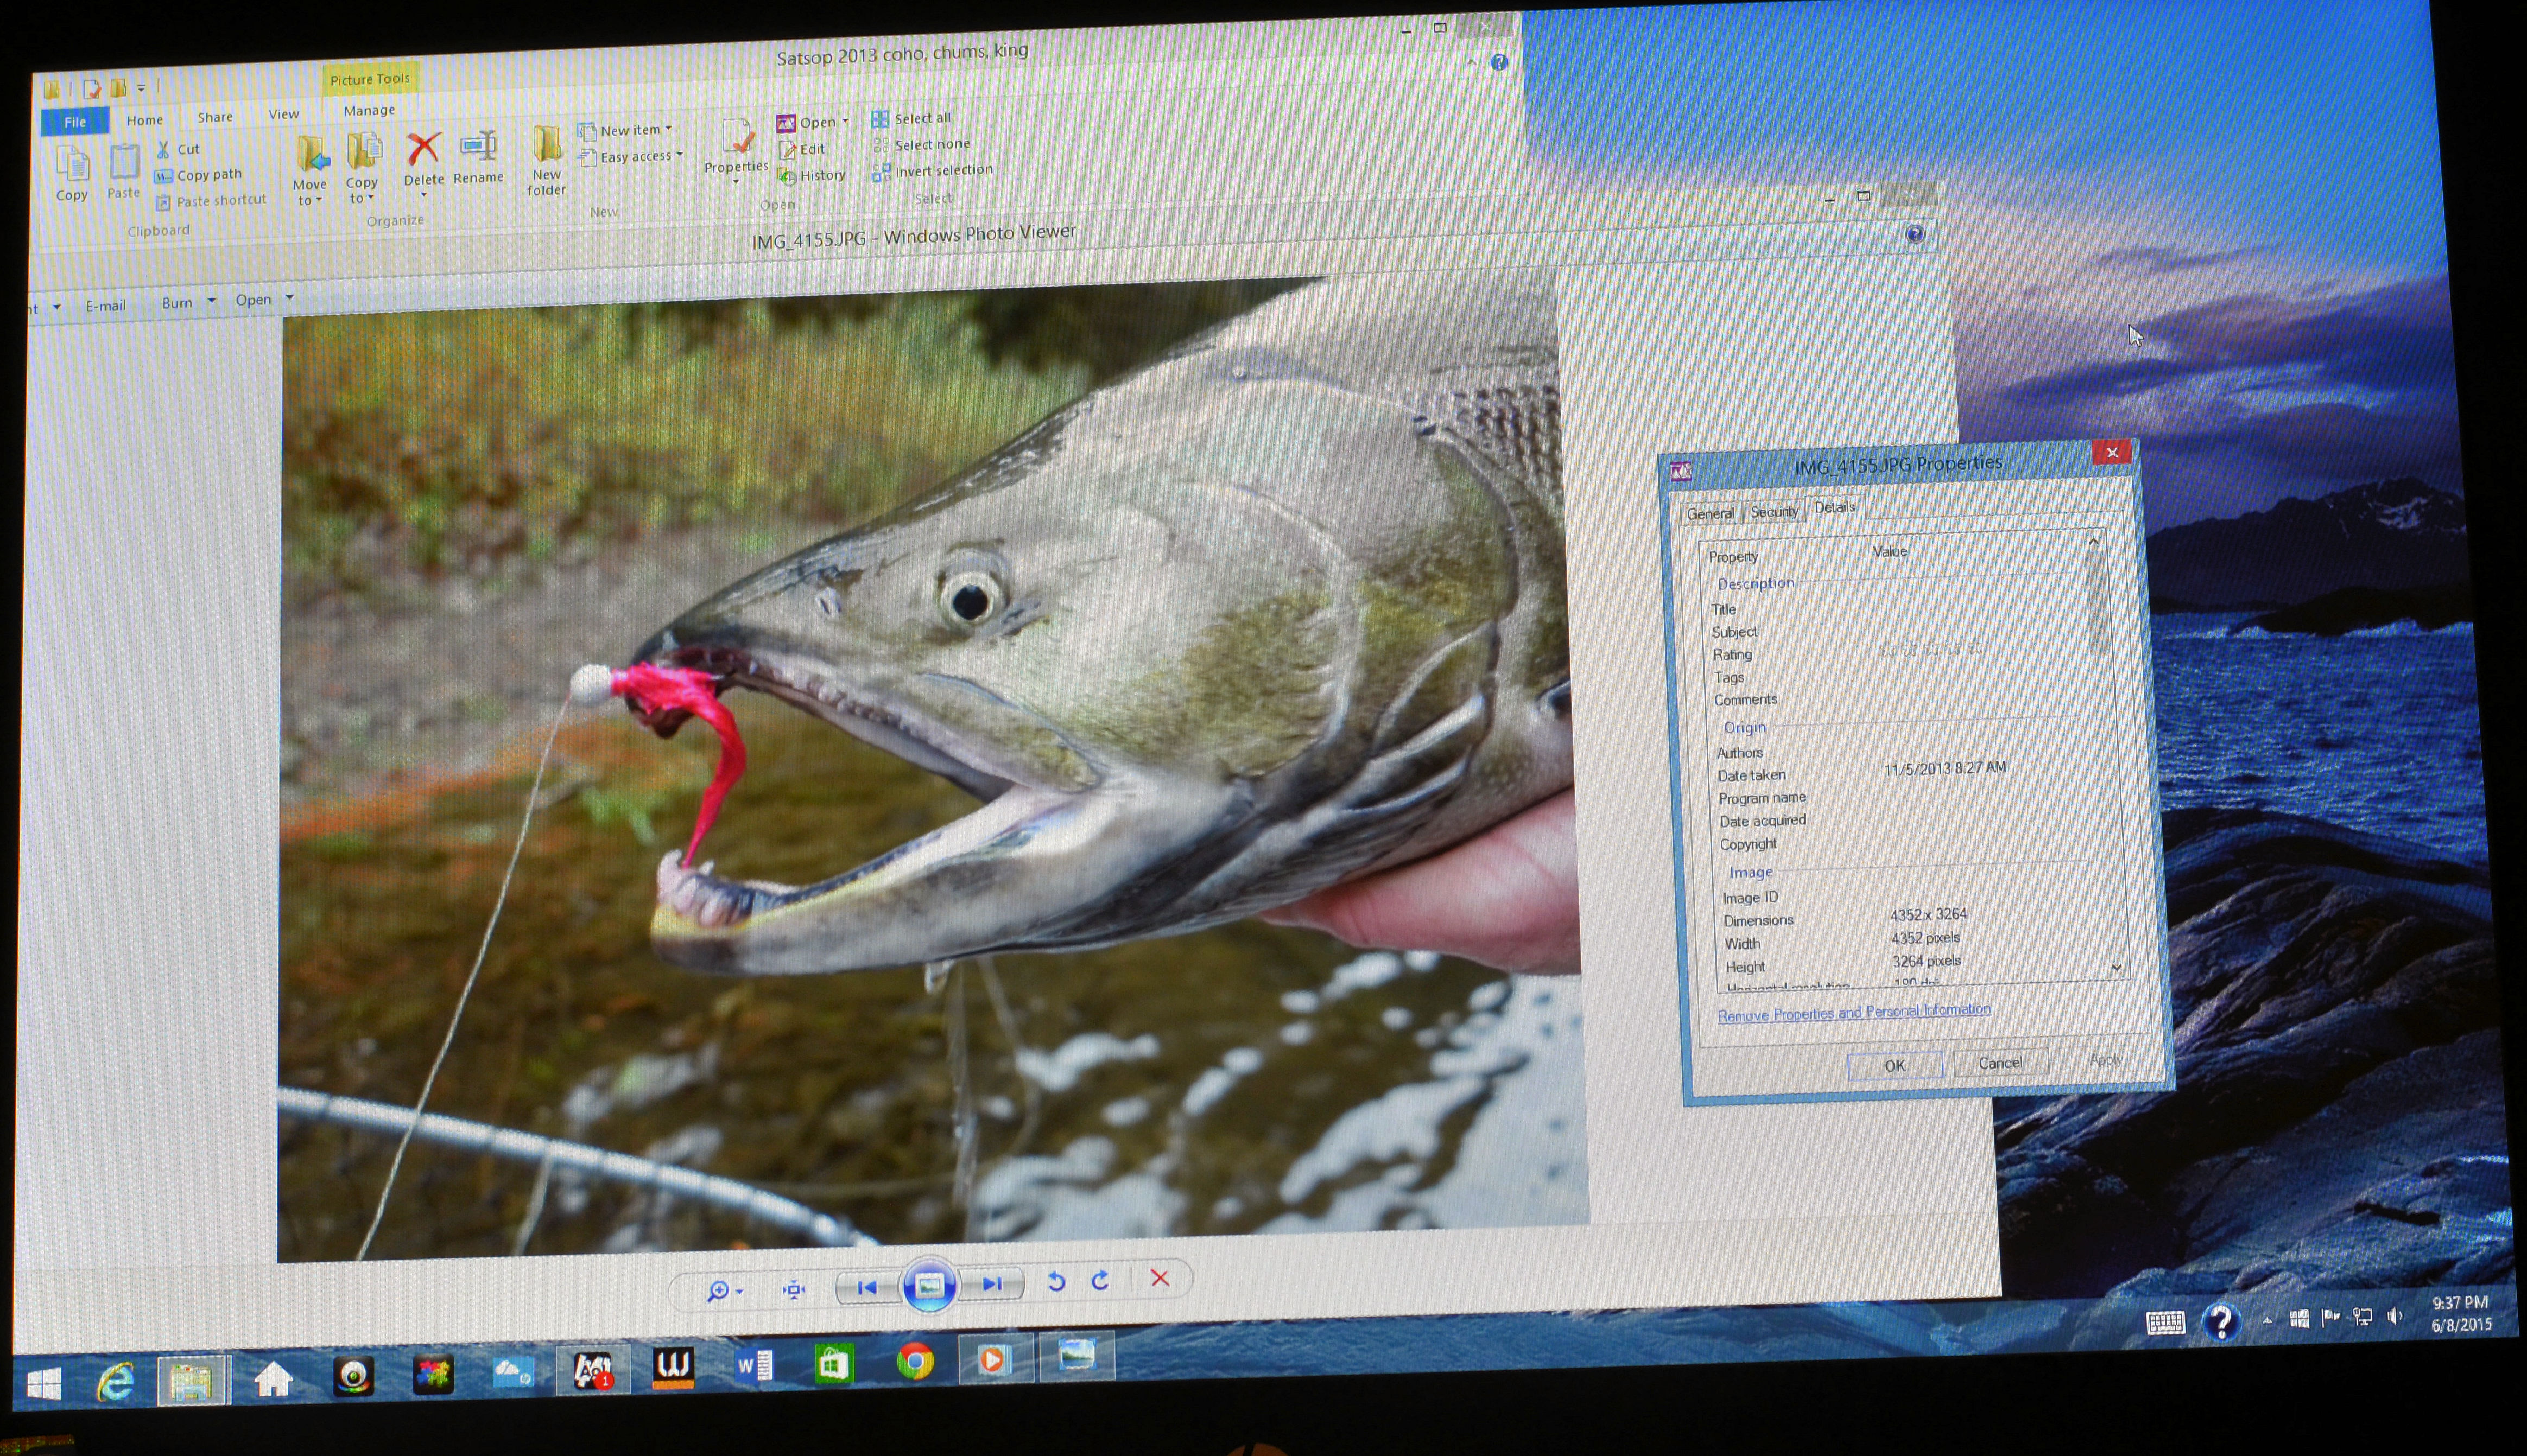Close the IMG_4155.JPG Properties dialog
Screen dimensions: 2527x1456
point(2112,452)
